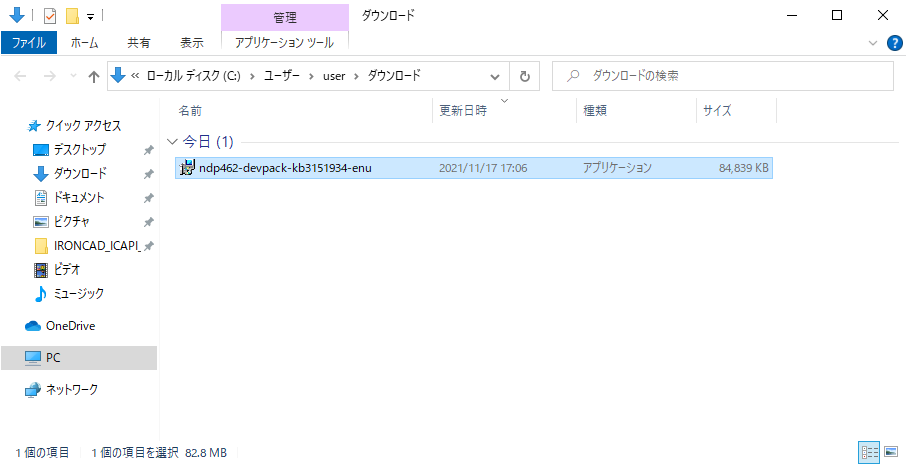
Task: Click the New Folder quick access icon
Action: (71, 16)
